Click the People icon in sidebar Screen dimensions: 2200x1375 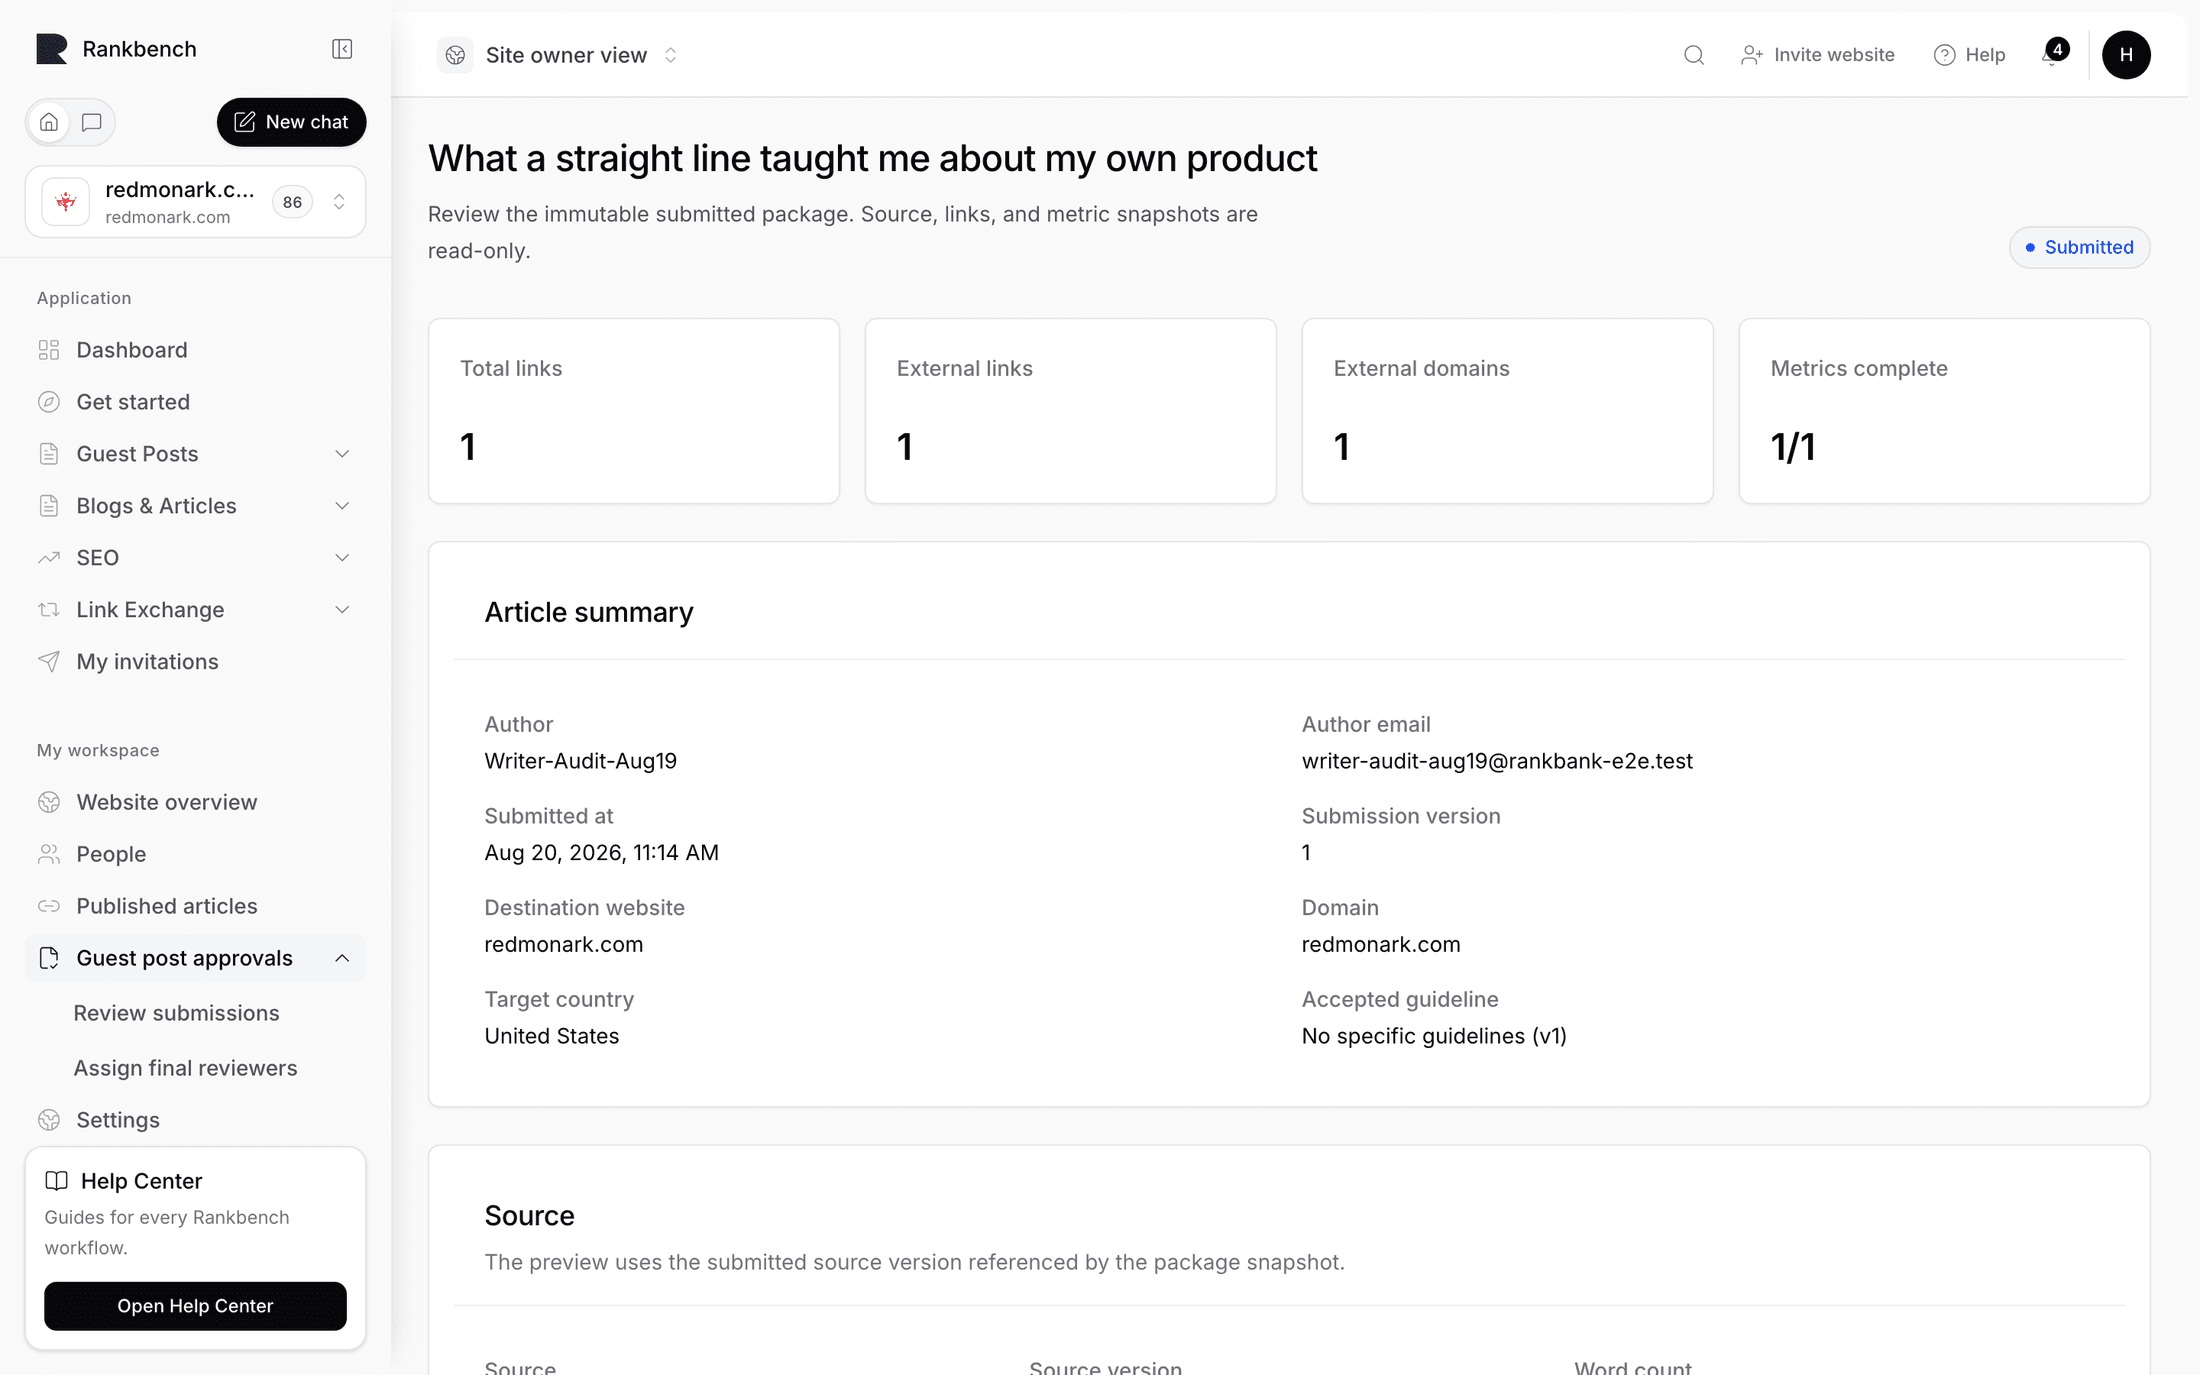pyautogui.click(x=49, y=854)
